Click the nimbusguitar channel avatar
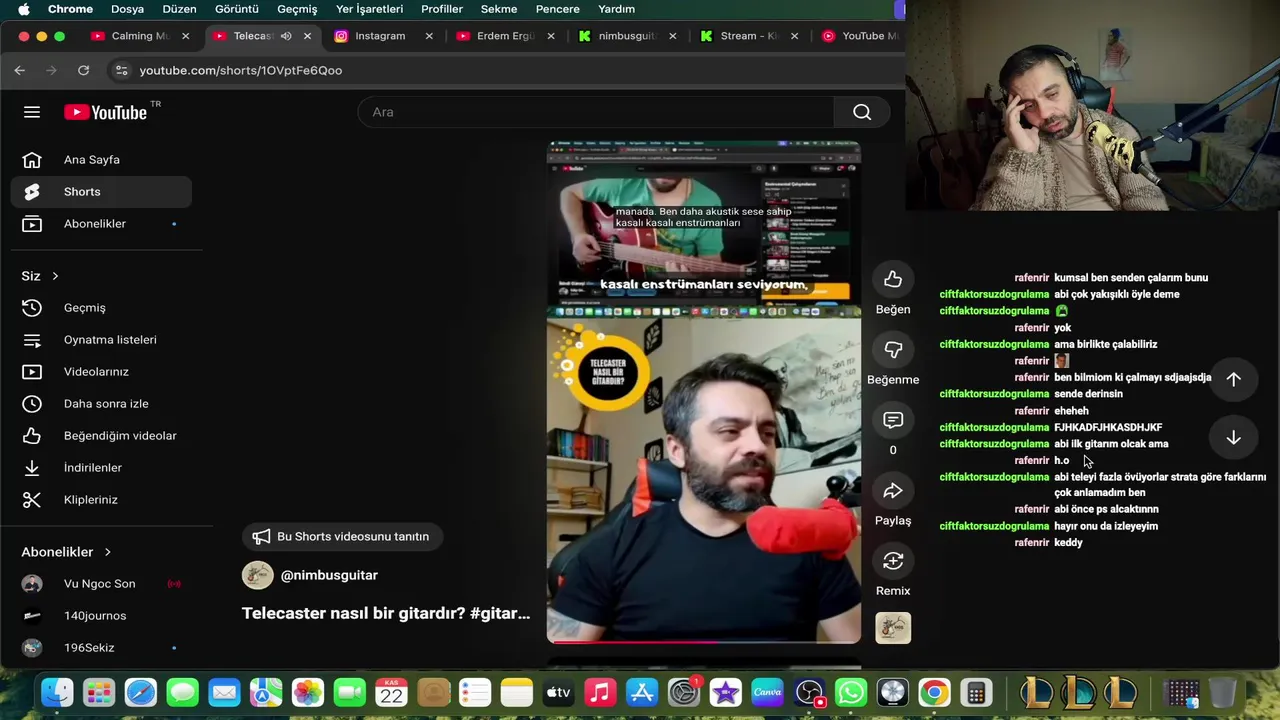The width and height of the screenshot is (1280, 720). pyautogui.click(x=257, y=575)
